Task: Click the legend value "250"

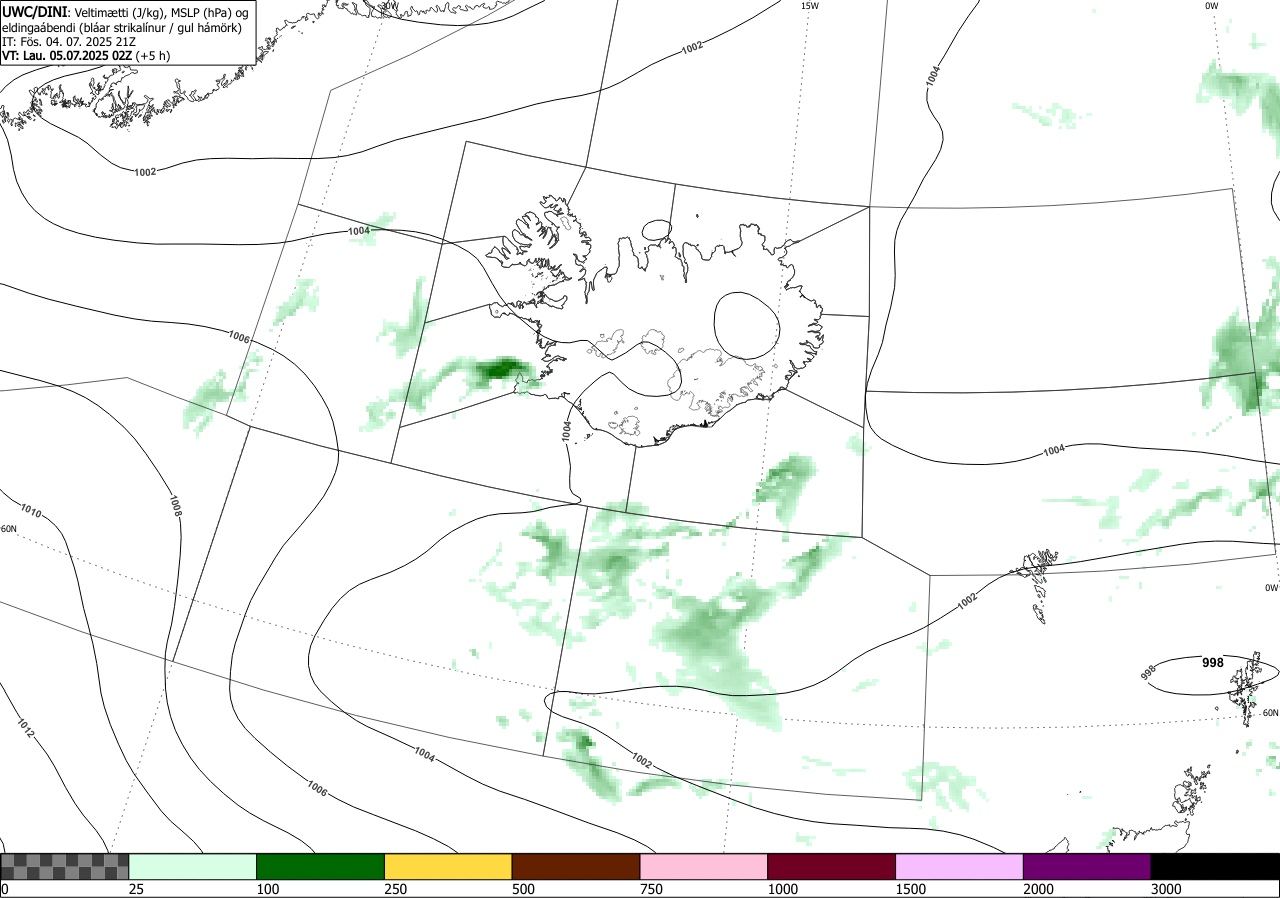Action: 395,889
